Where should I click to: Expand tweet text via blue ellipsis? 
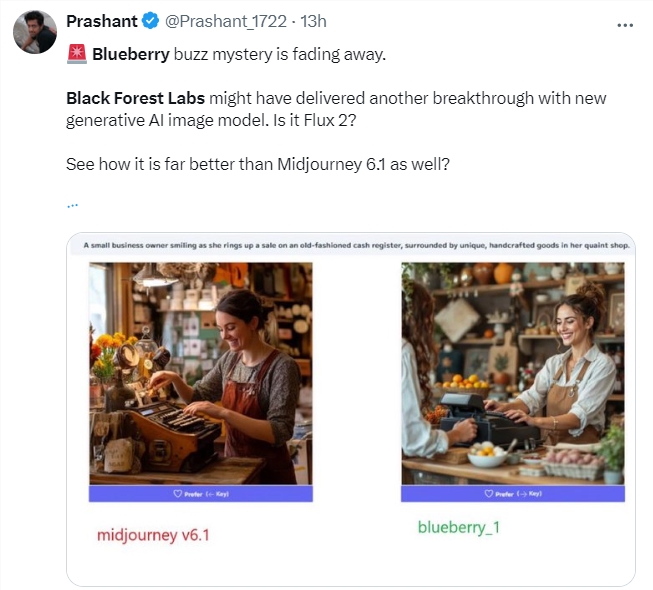click(x=72, y=204)
